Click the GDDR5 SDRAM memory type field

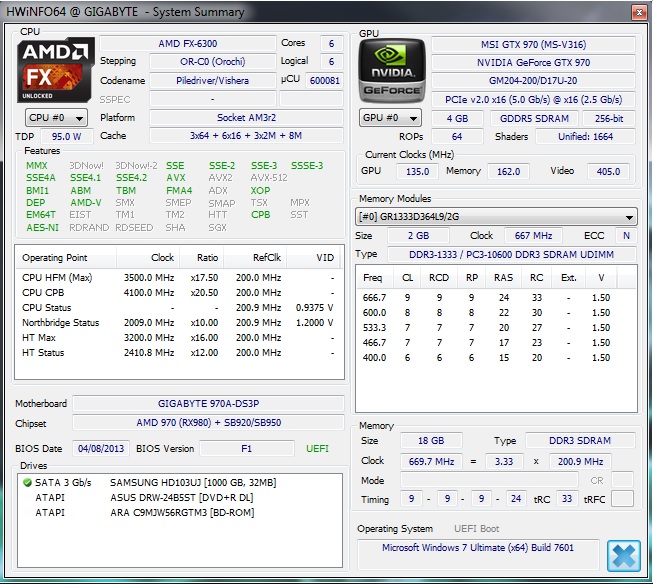(534, 118)
